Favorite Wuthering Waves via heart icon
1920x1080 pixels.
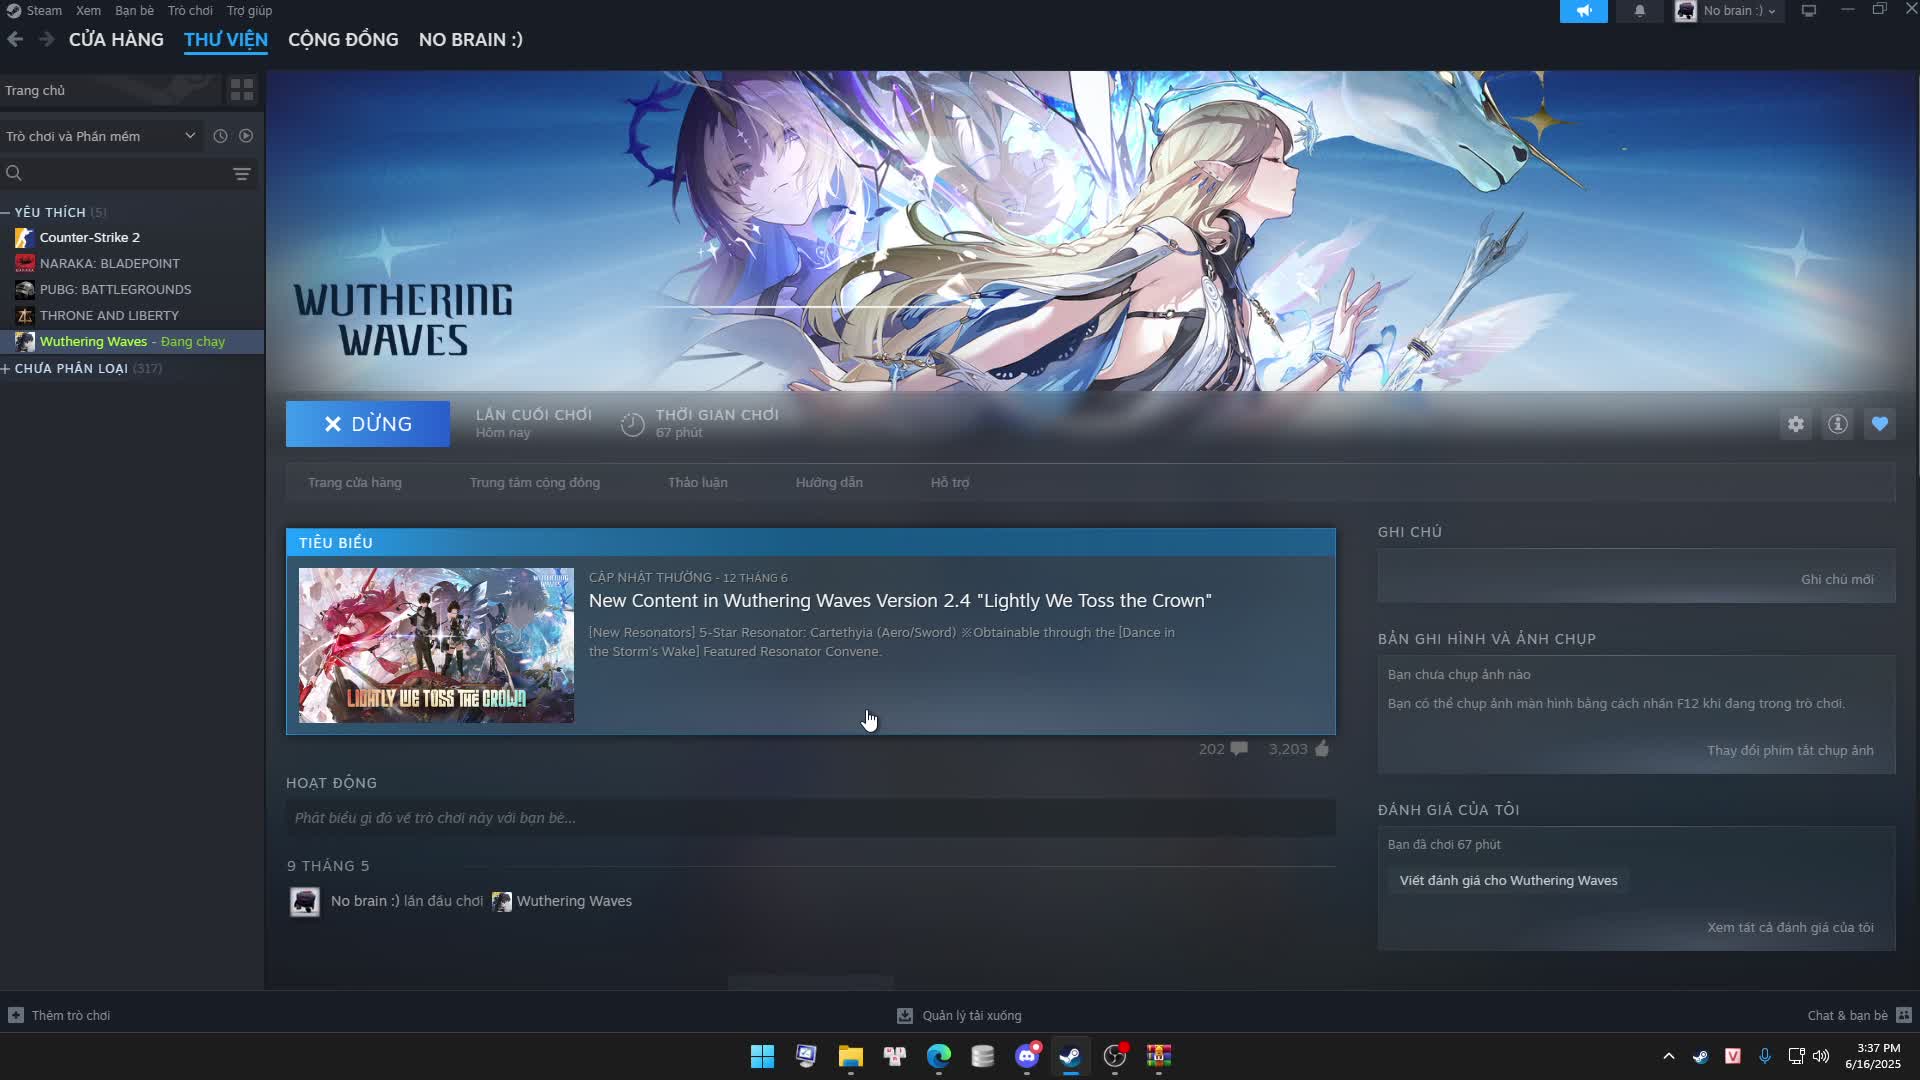pos(1880,423)
